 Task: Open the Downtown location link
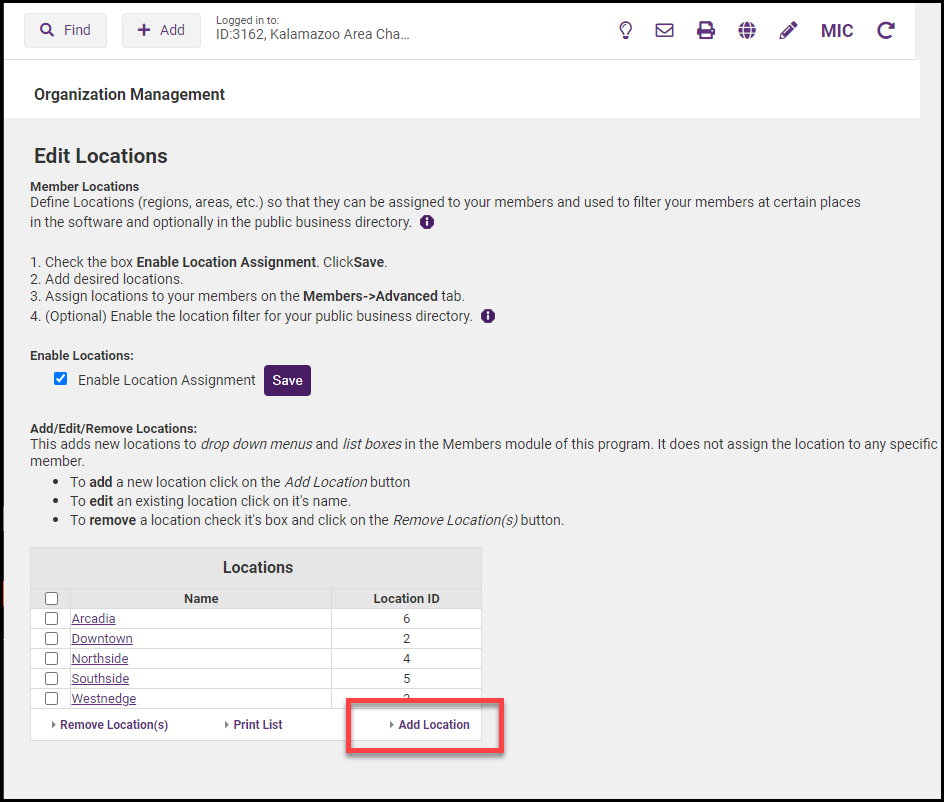102,638
